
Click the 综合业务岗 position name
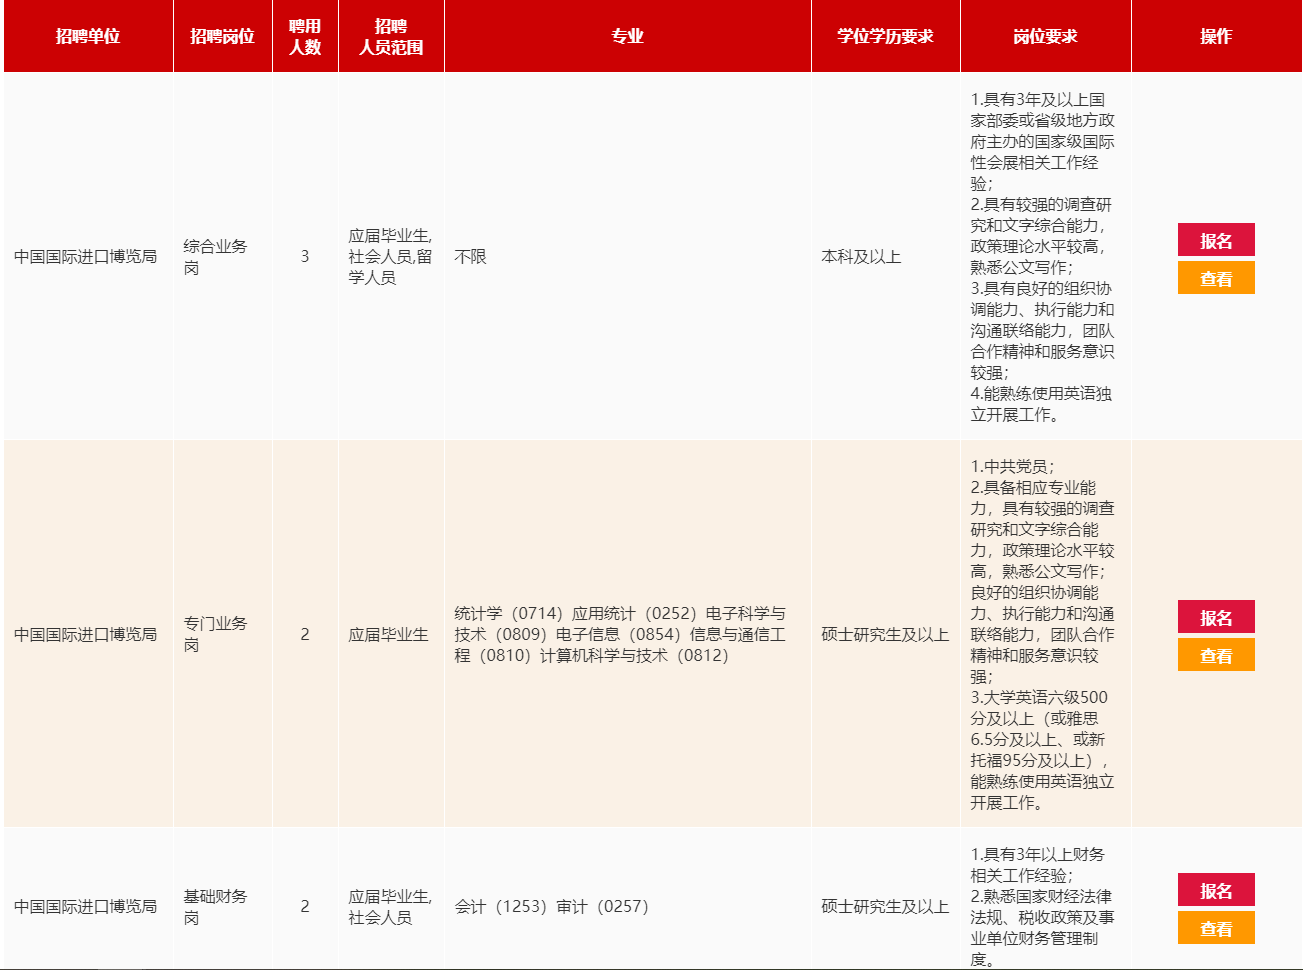pos(215,257)
